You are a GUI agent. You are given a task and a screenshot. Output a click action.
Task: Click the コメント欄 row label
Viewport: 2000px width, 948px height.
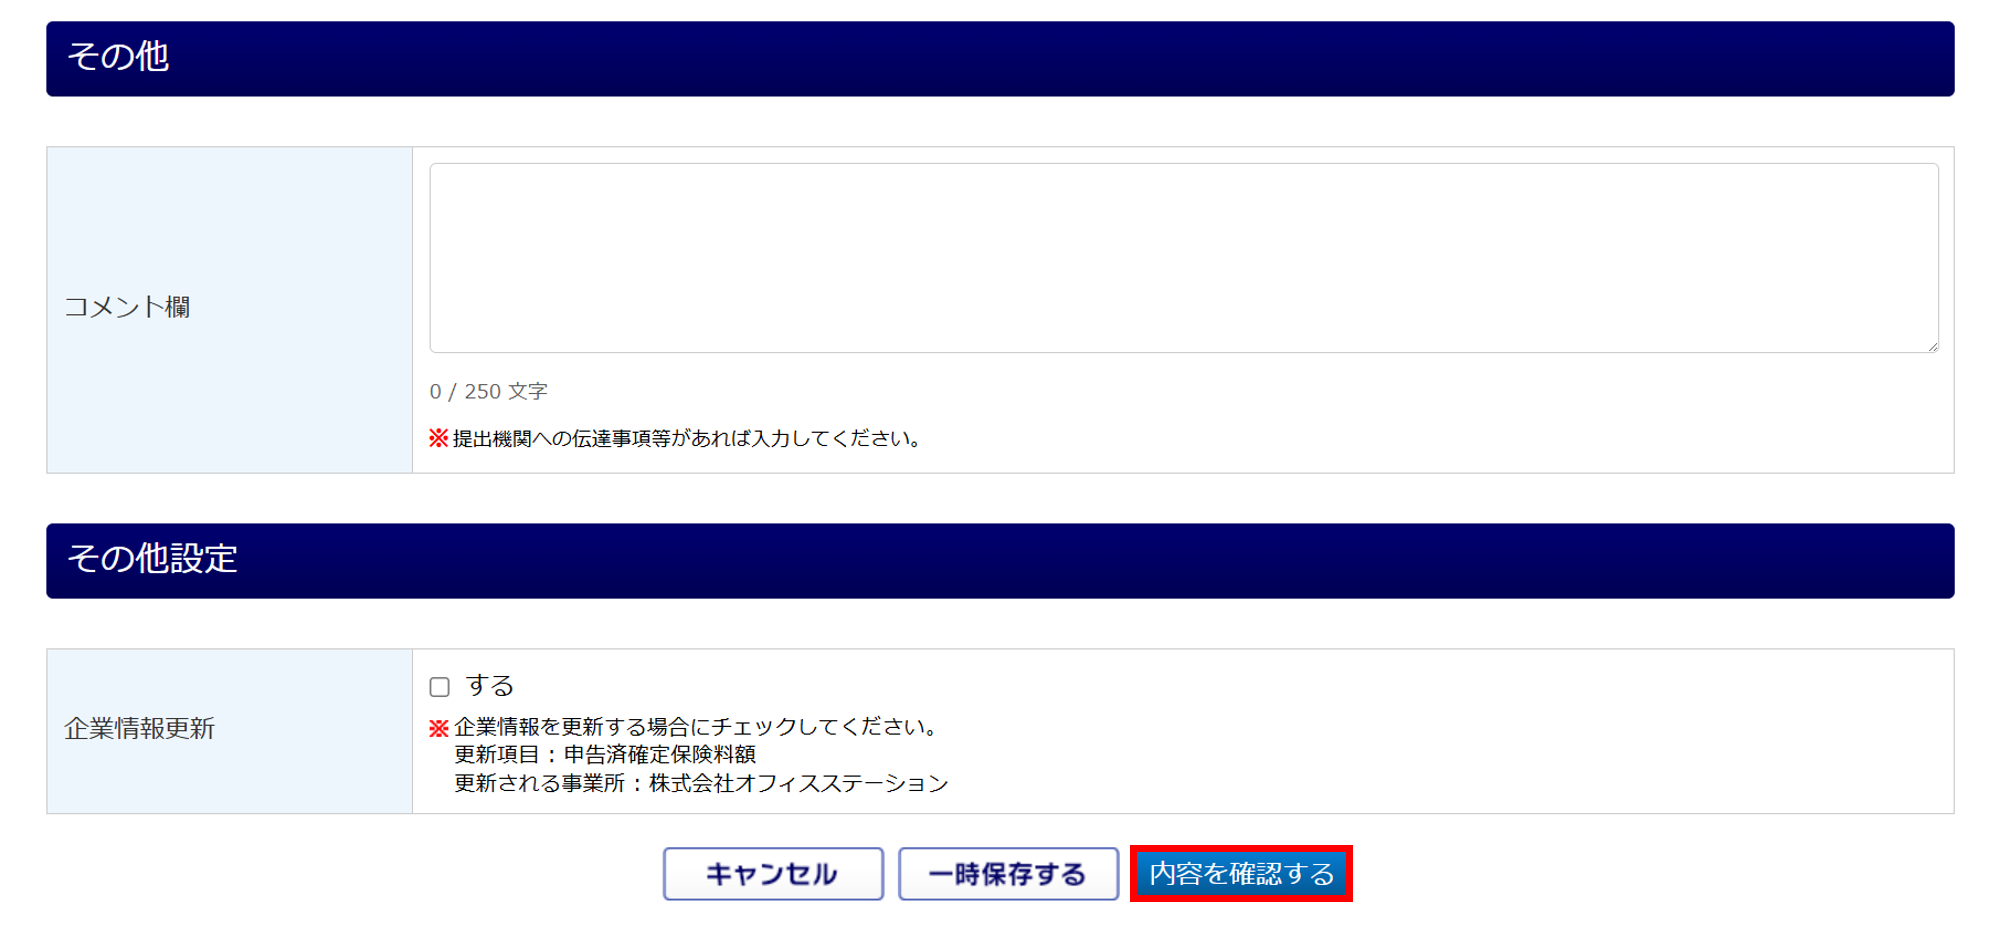127,307
